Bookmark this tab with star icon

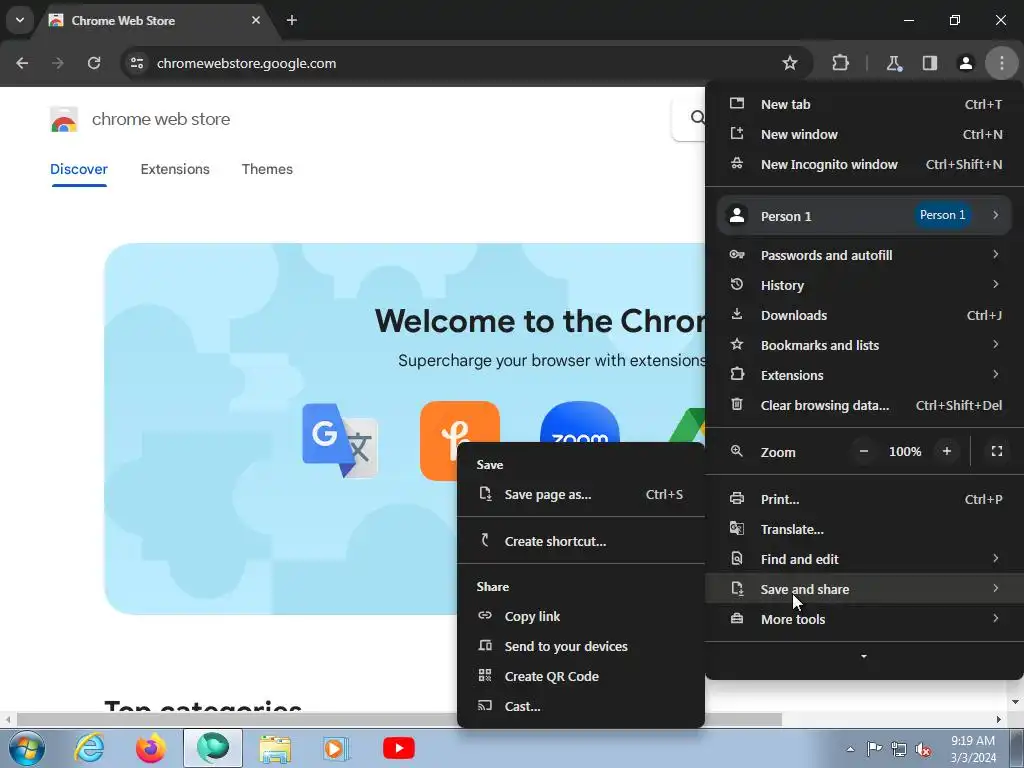[790, 63]
